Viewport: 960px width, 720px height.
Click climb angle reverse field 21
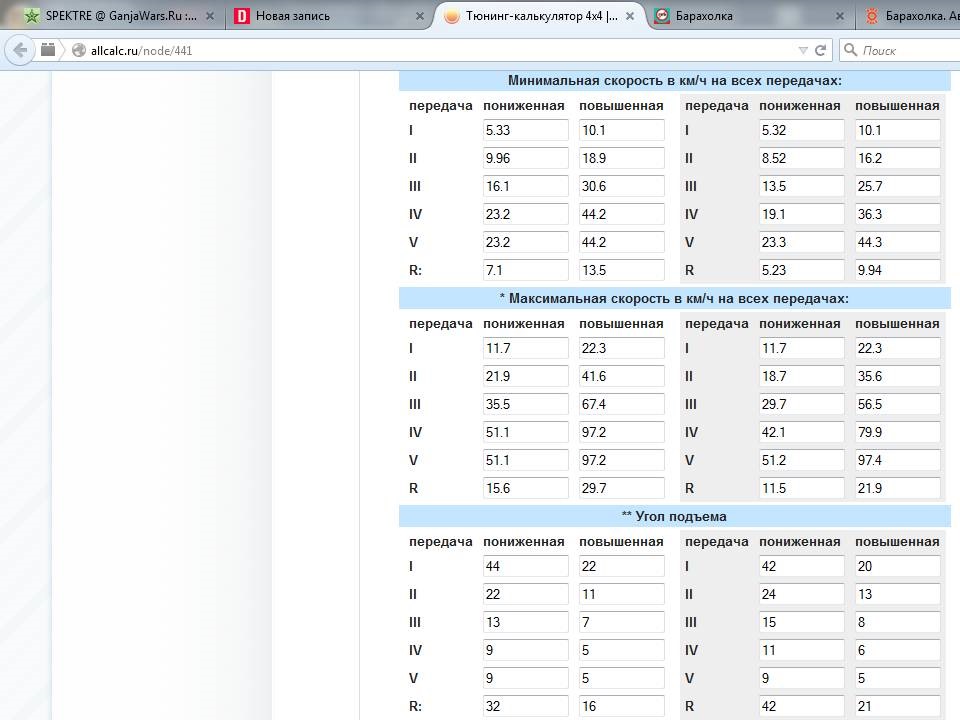click(898, 706)
